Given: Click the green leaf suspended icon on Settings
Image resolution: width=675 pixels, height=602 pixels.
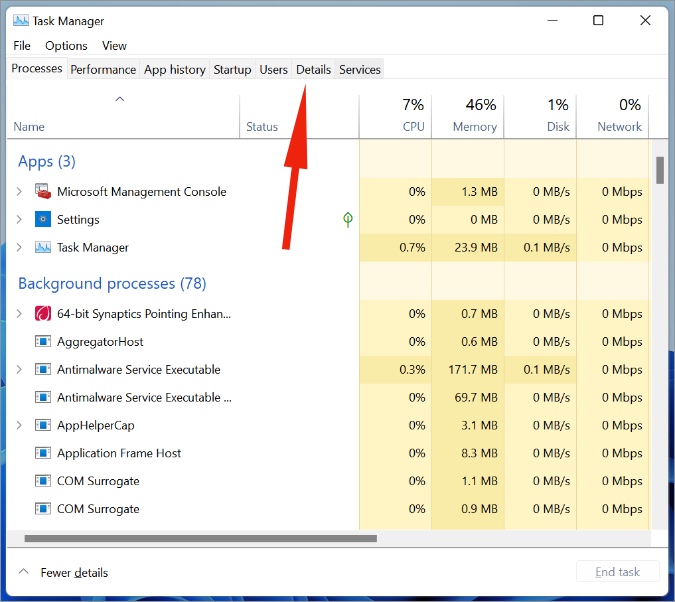Looking at the screenshot, I should (x=348, y=219).
